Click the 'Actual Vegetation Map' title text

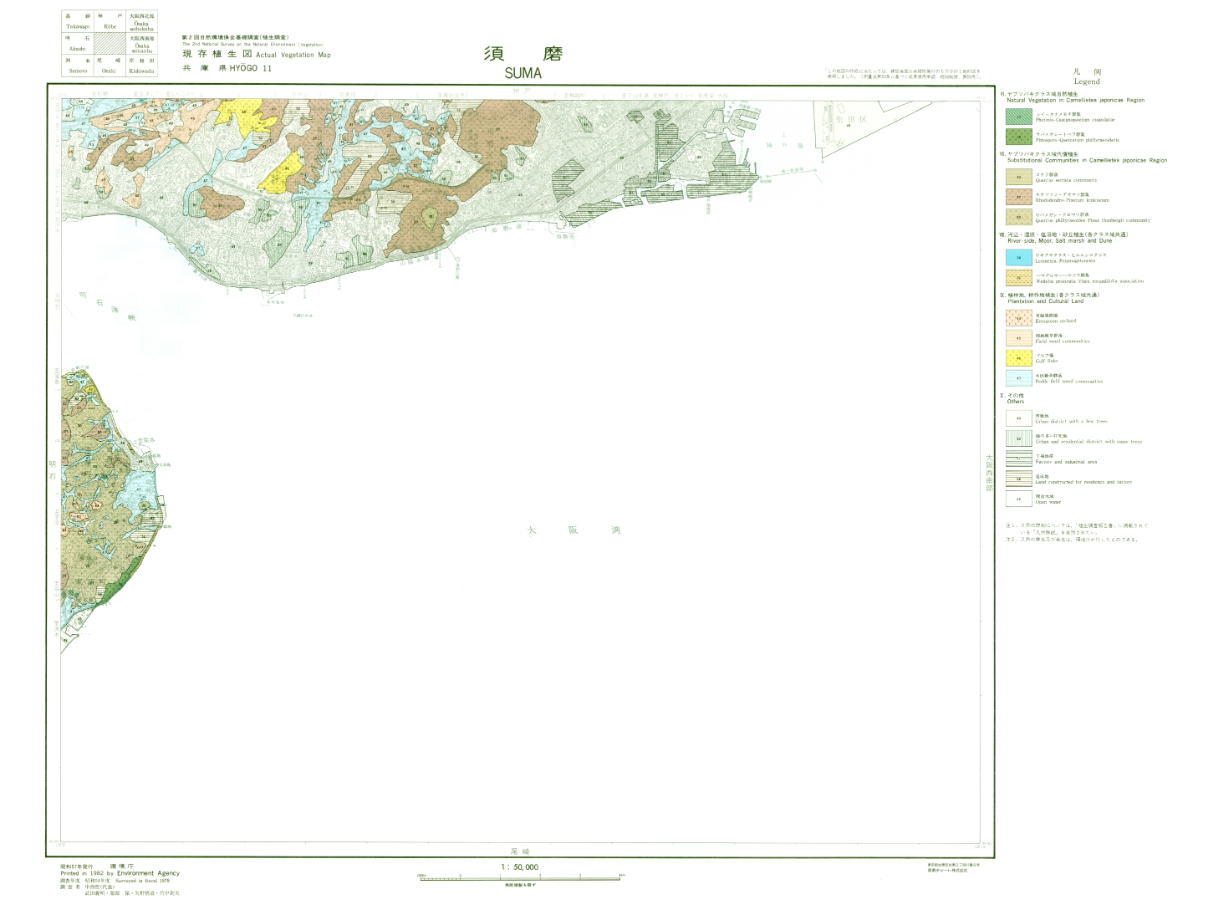(x=293, y=55)
